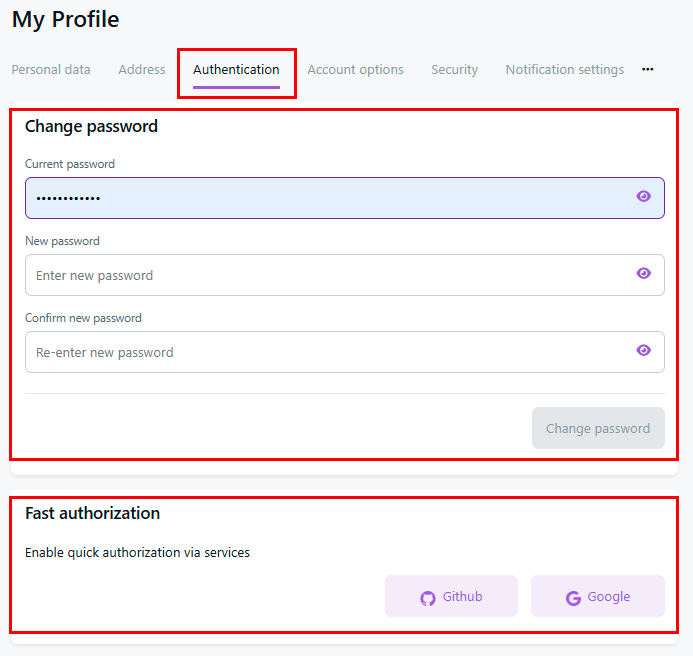The image size is (693, 656).
Task: Connect fast authorization via Github
Action: tap(451, 597)
